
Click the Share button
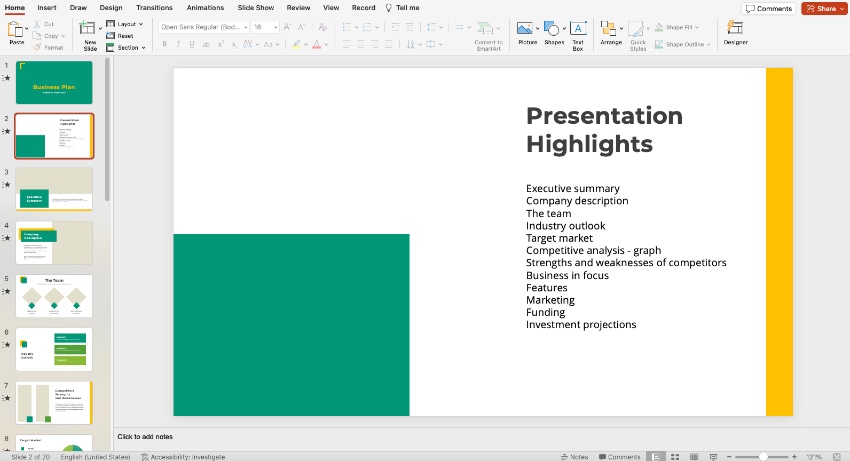point(823,8)
